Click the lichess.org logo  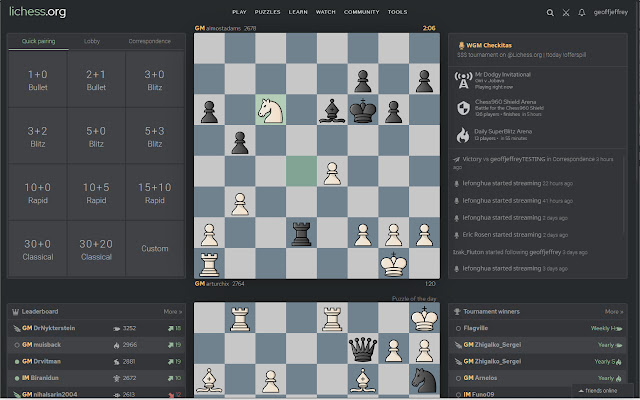click(x=38, y=12)
